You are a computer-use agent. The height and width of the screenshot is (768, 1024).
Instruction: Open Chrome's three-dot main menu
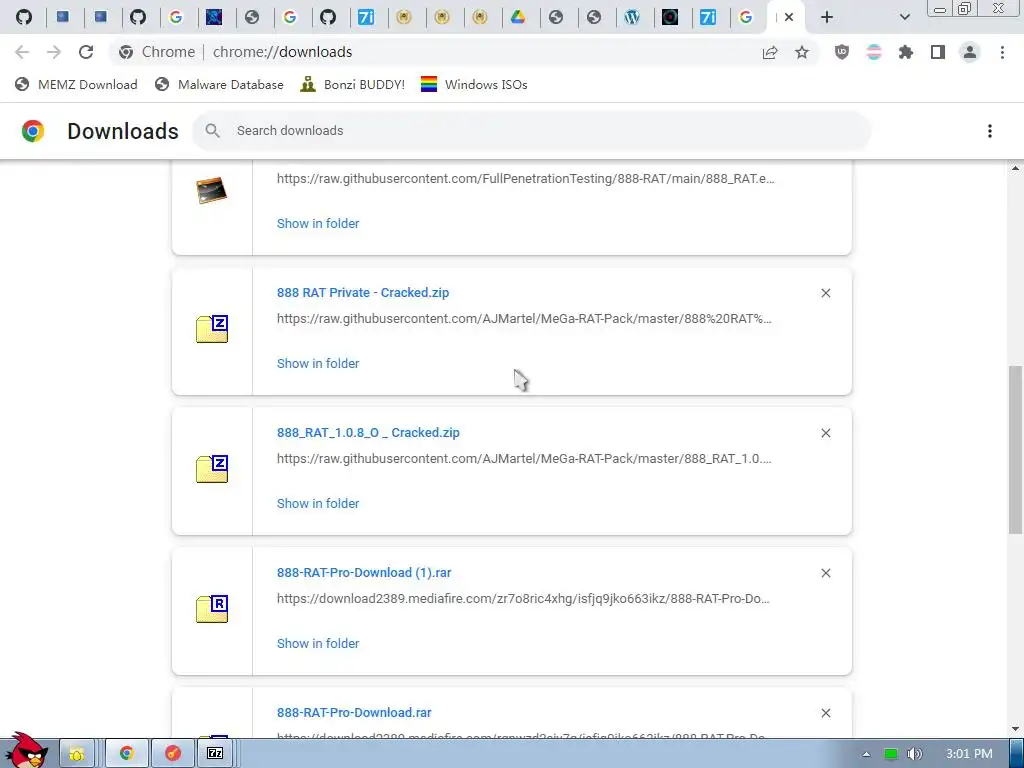pos(1002,52)
